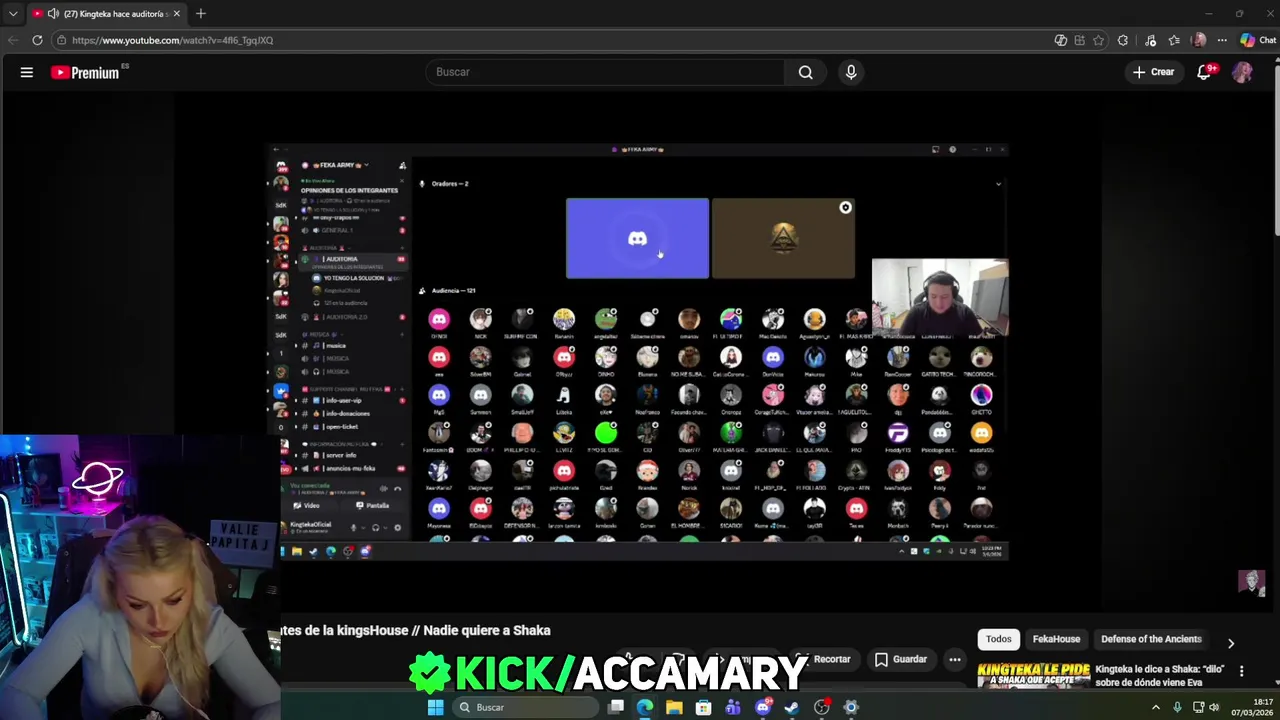
Task: Go back with browser back arrow
Action: pyautogui.click(x=12, y=40)
